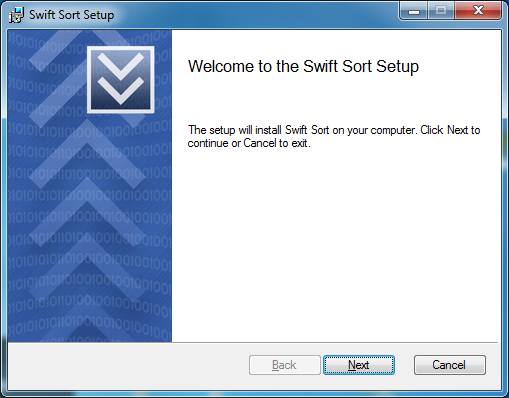Click empty title bar space beside the title

click(253, 15)
